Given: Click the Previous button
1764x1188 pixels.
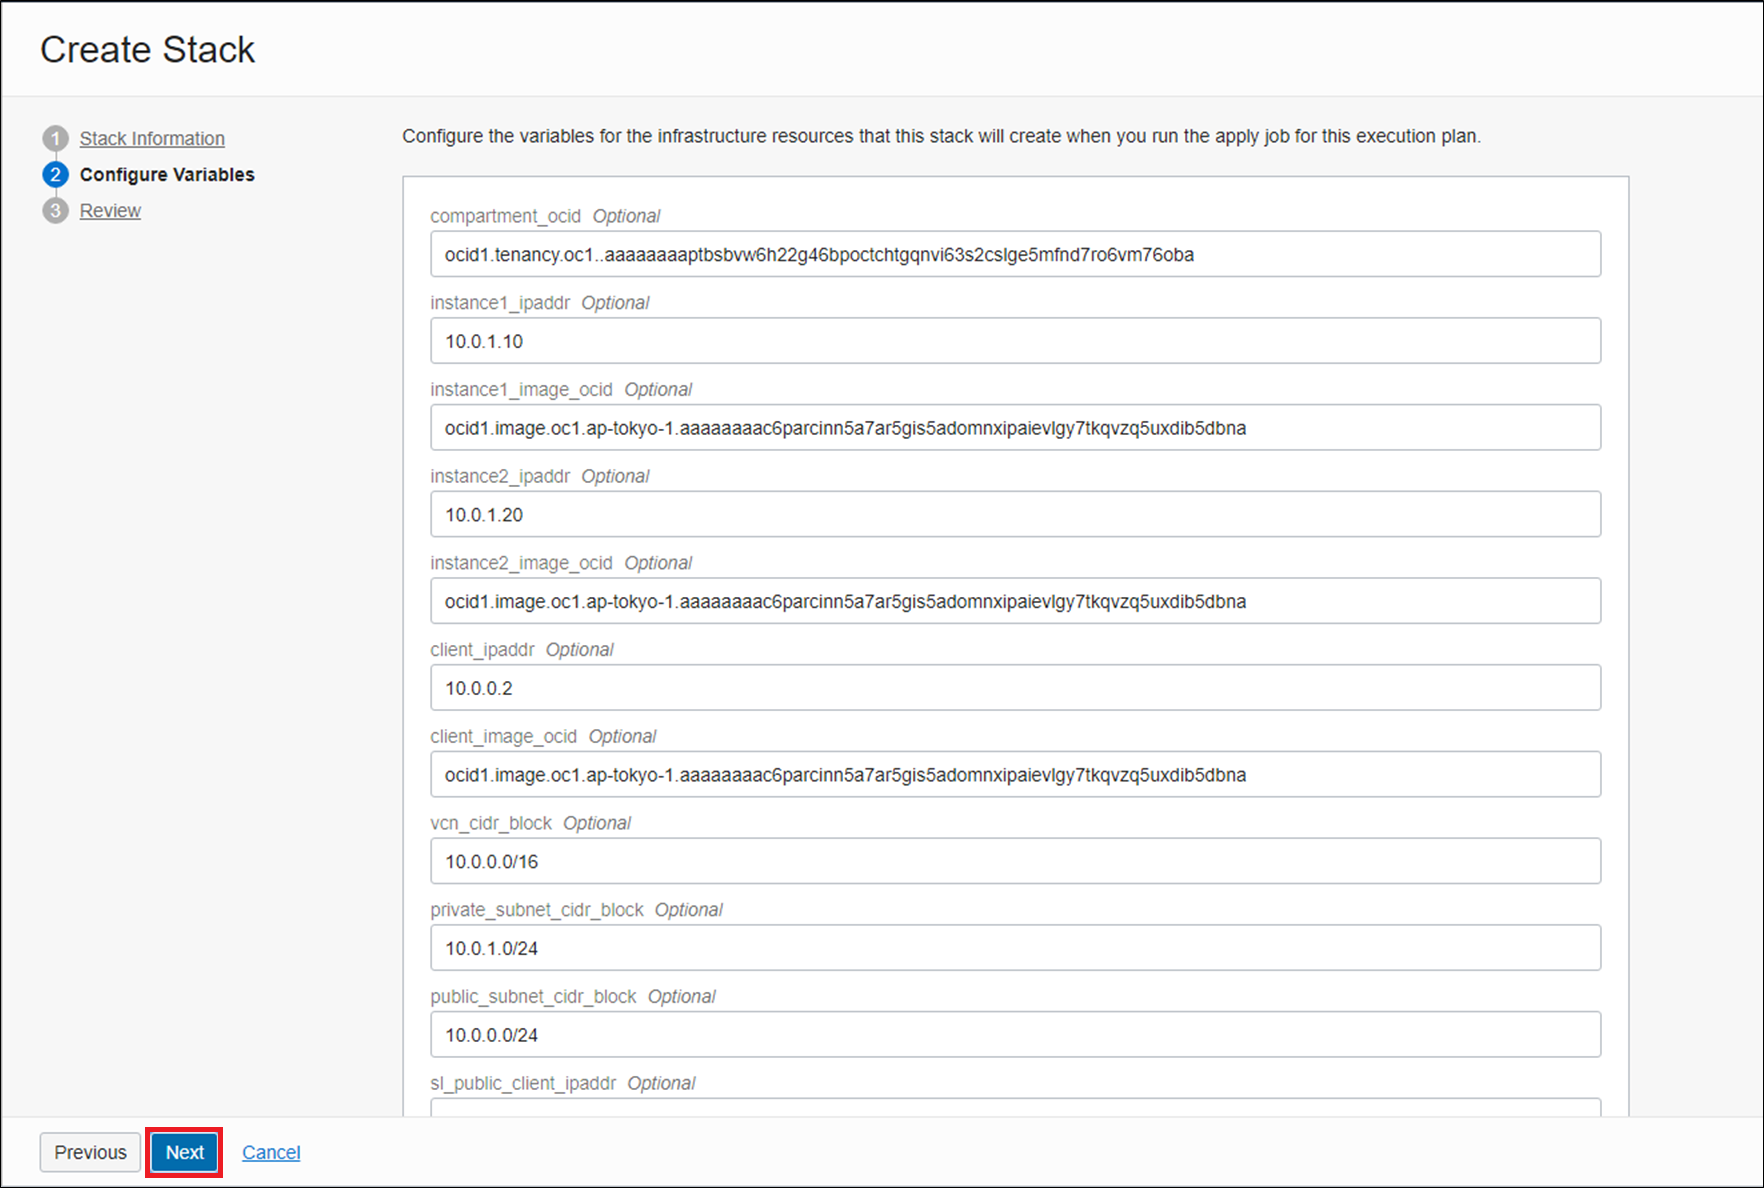Looking at the screenshot, I should (x=89, y=1152).
